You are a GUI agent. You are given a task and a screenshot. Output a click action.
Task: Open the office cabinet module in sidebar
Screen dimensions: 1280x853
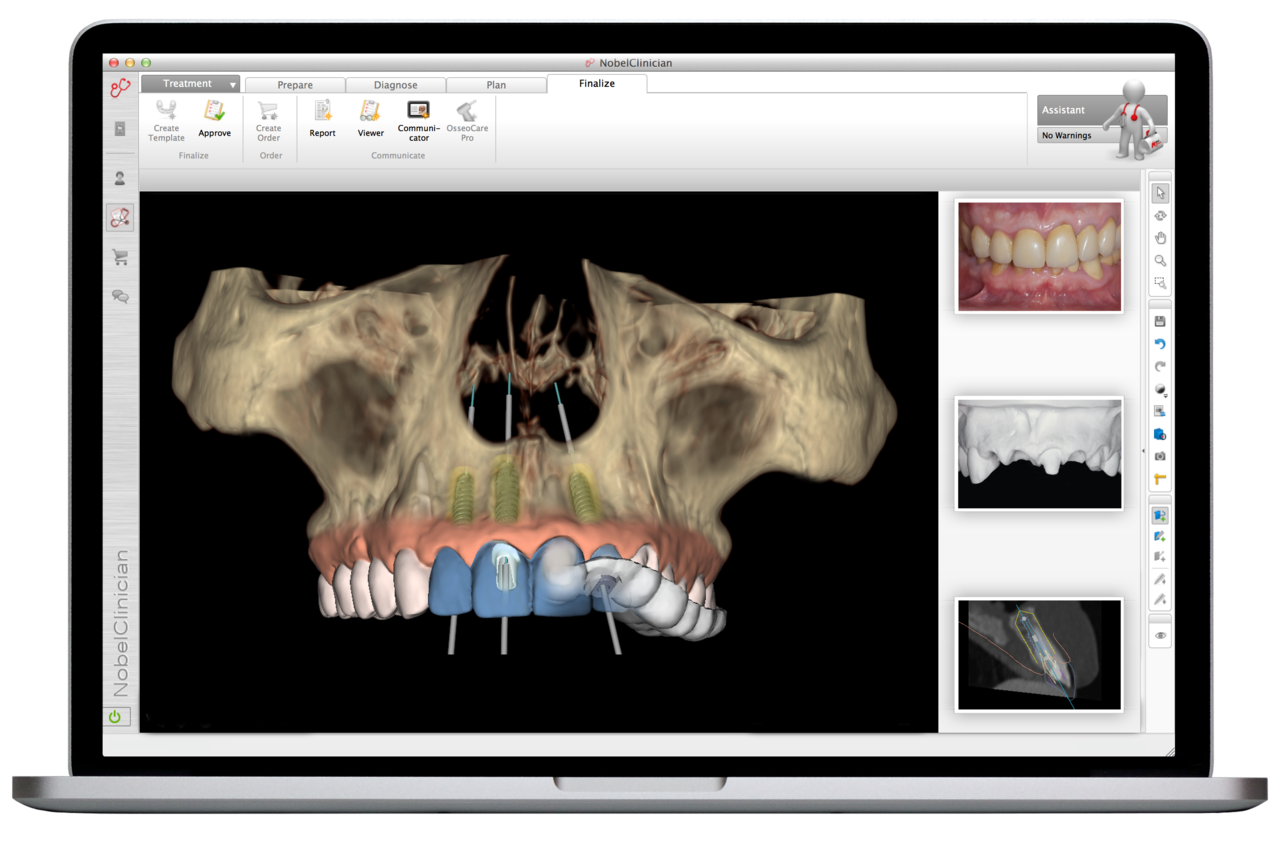120,129
